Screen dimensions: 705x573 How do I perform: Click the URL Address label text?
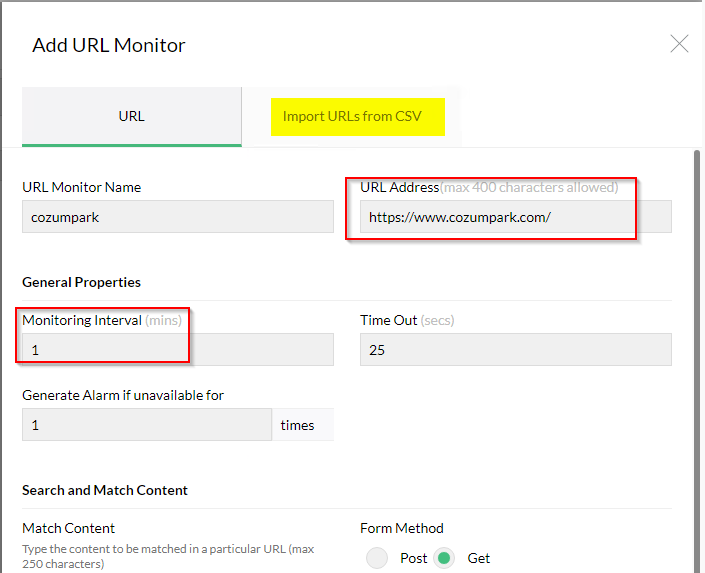399,187
